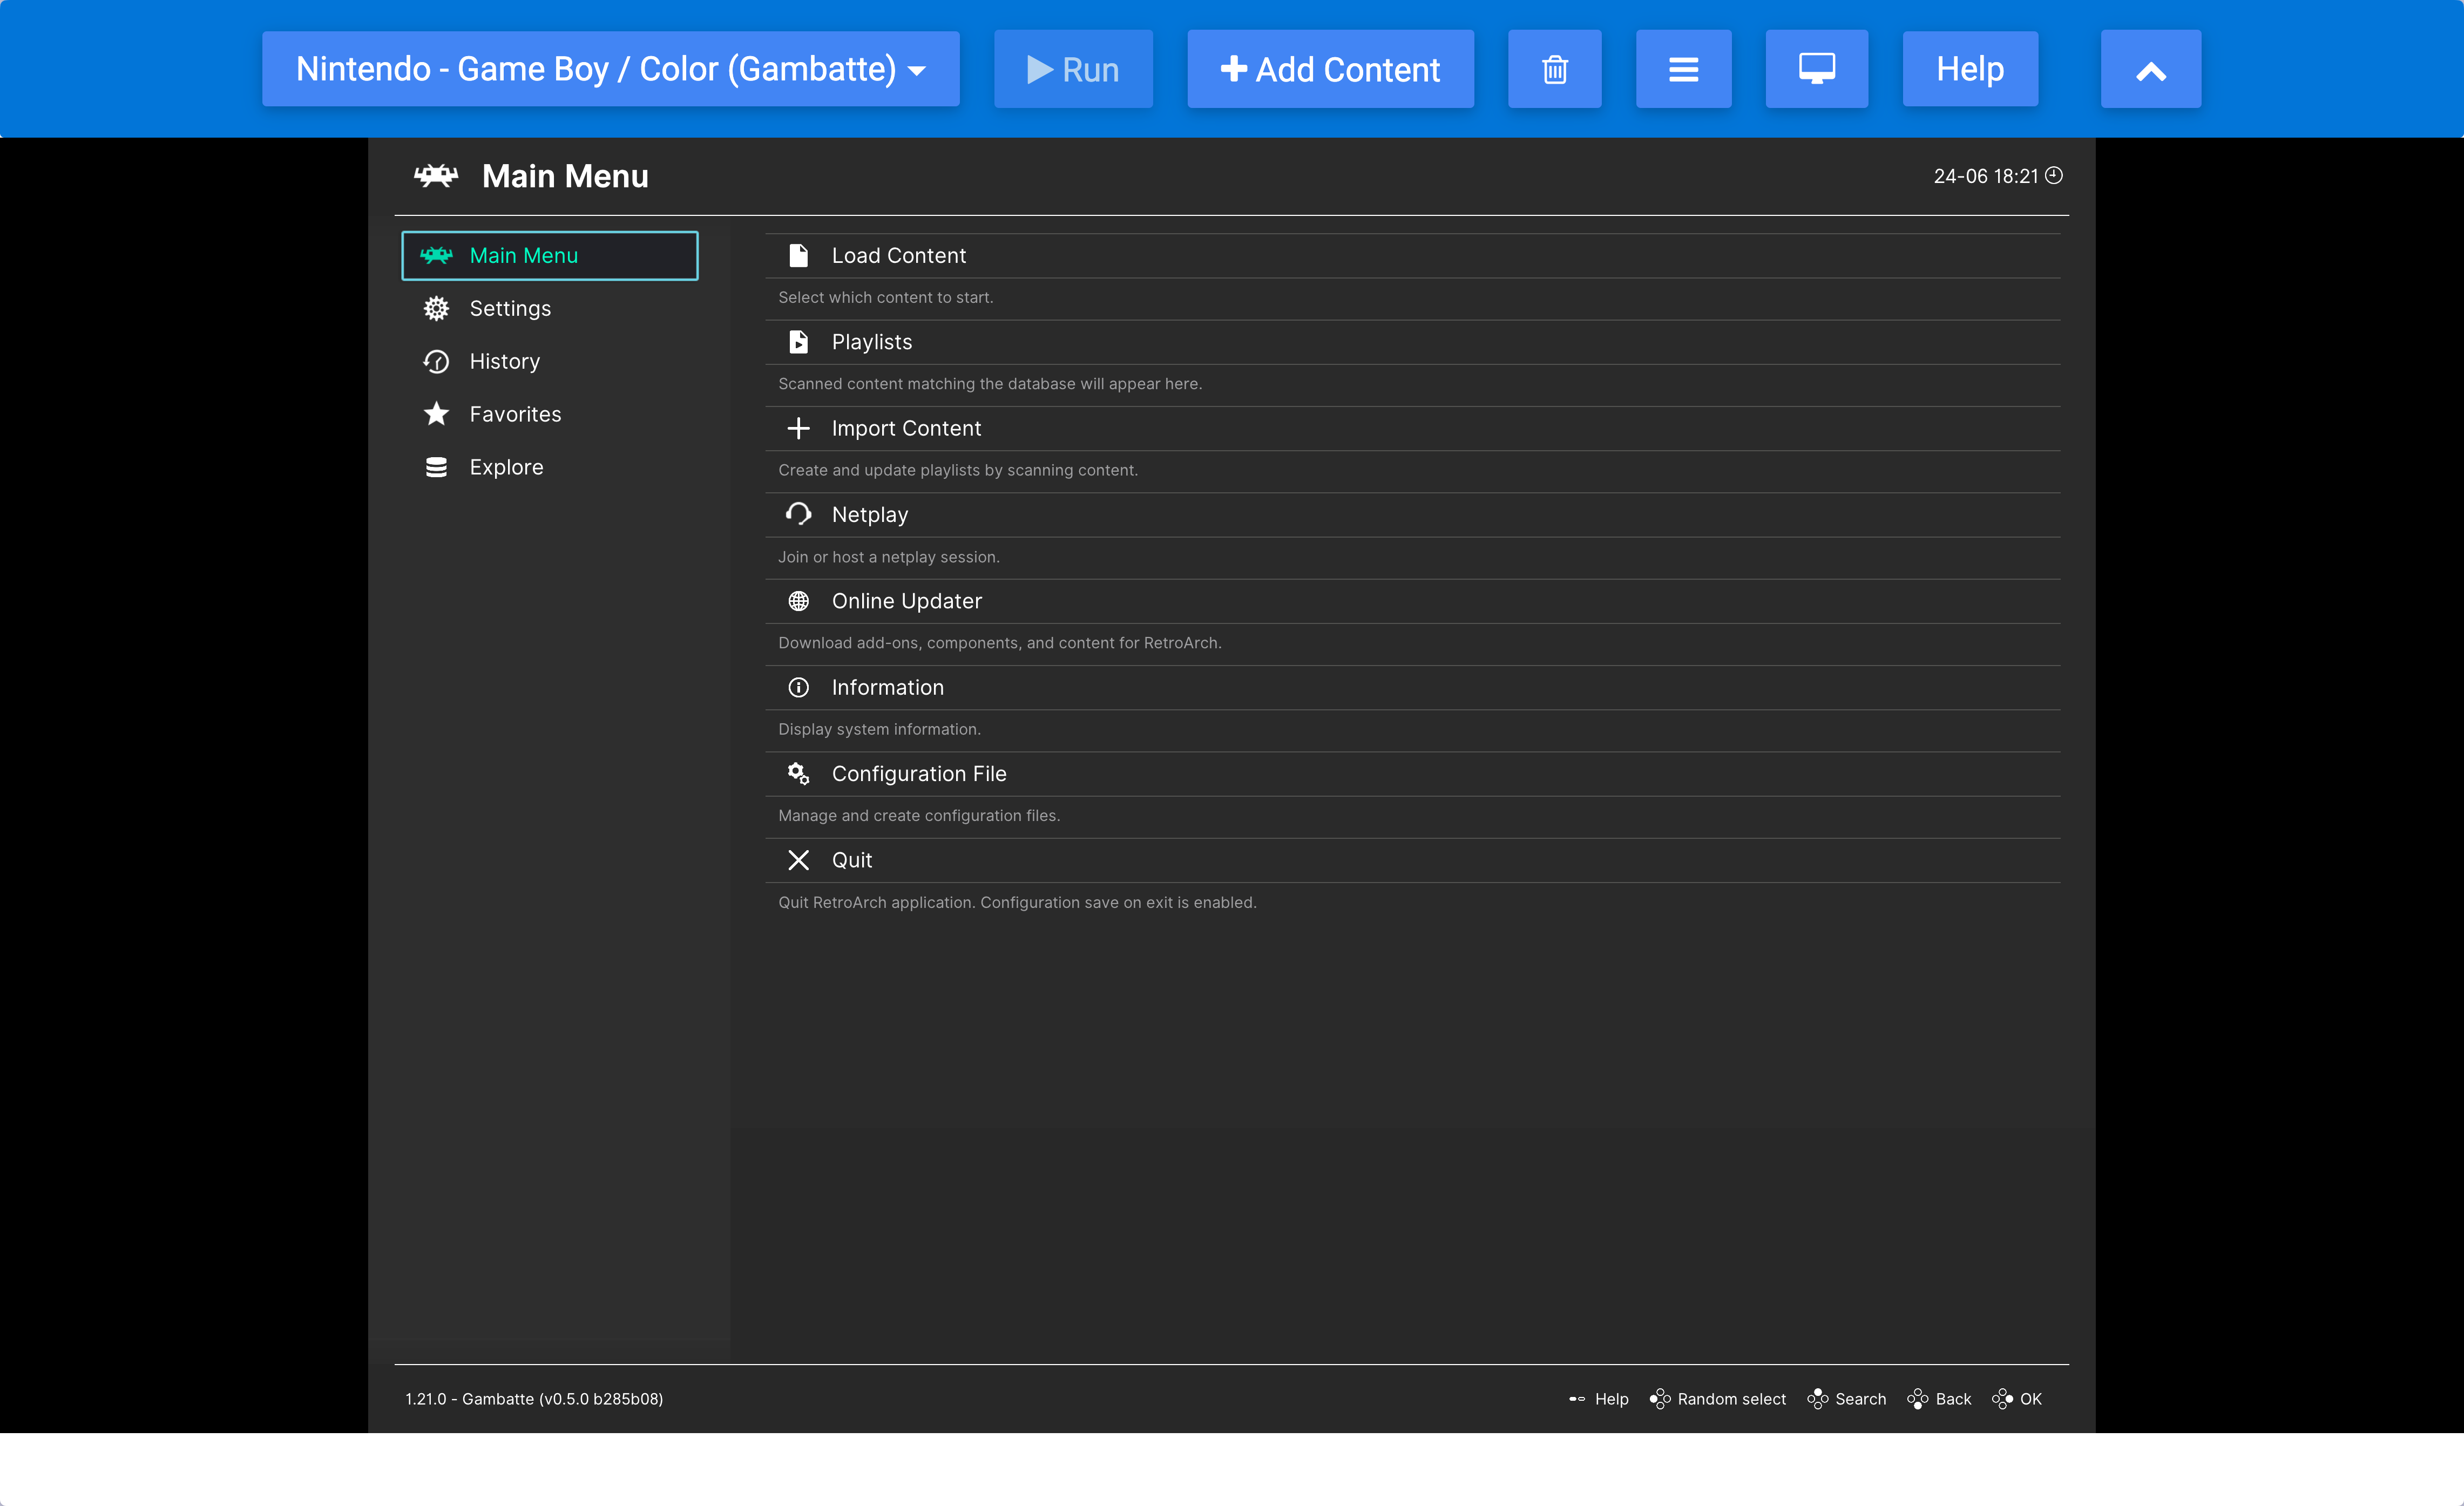
Task: Open the hamburger menu icon button
Action: [1683, 69]
